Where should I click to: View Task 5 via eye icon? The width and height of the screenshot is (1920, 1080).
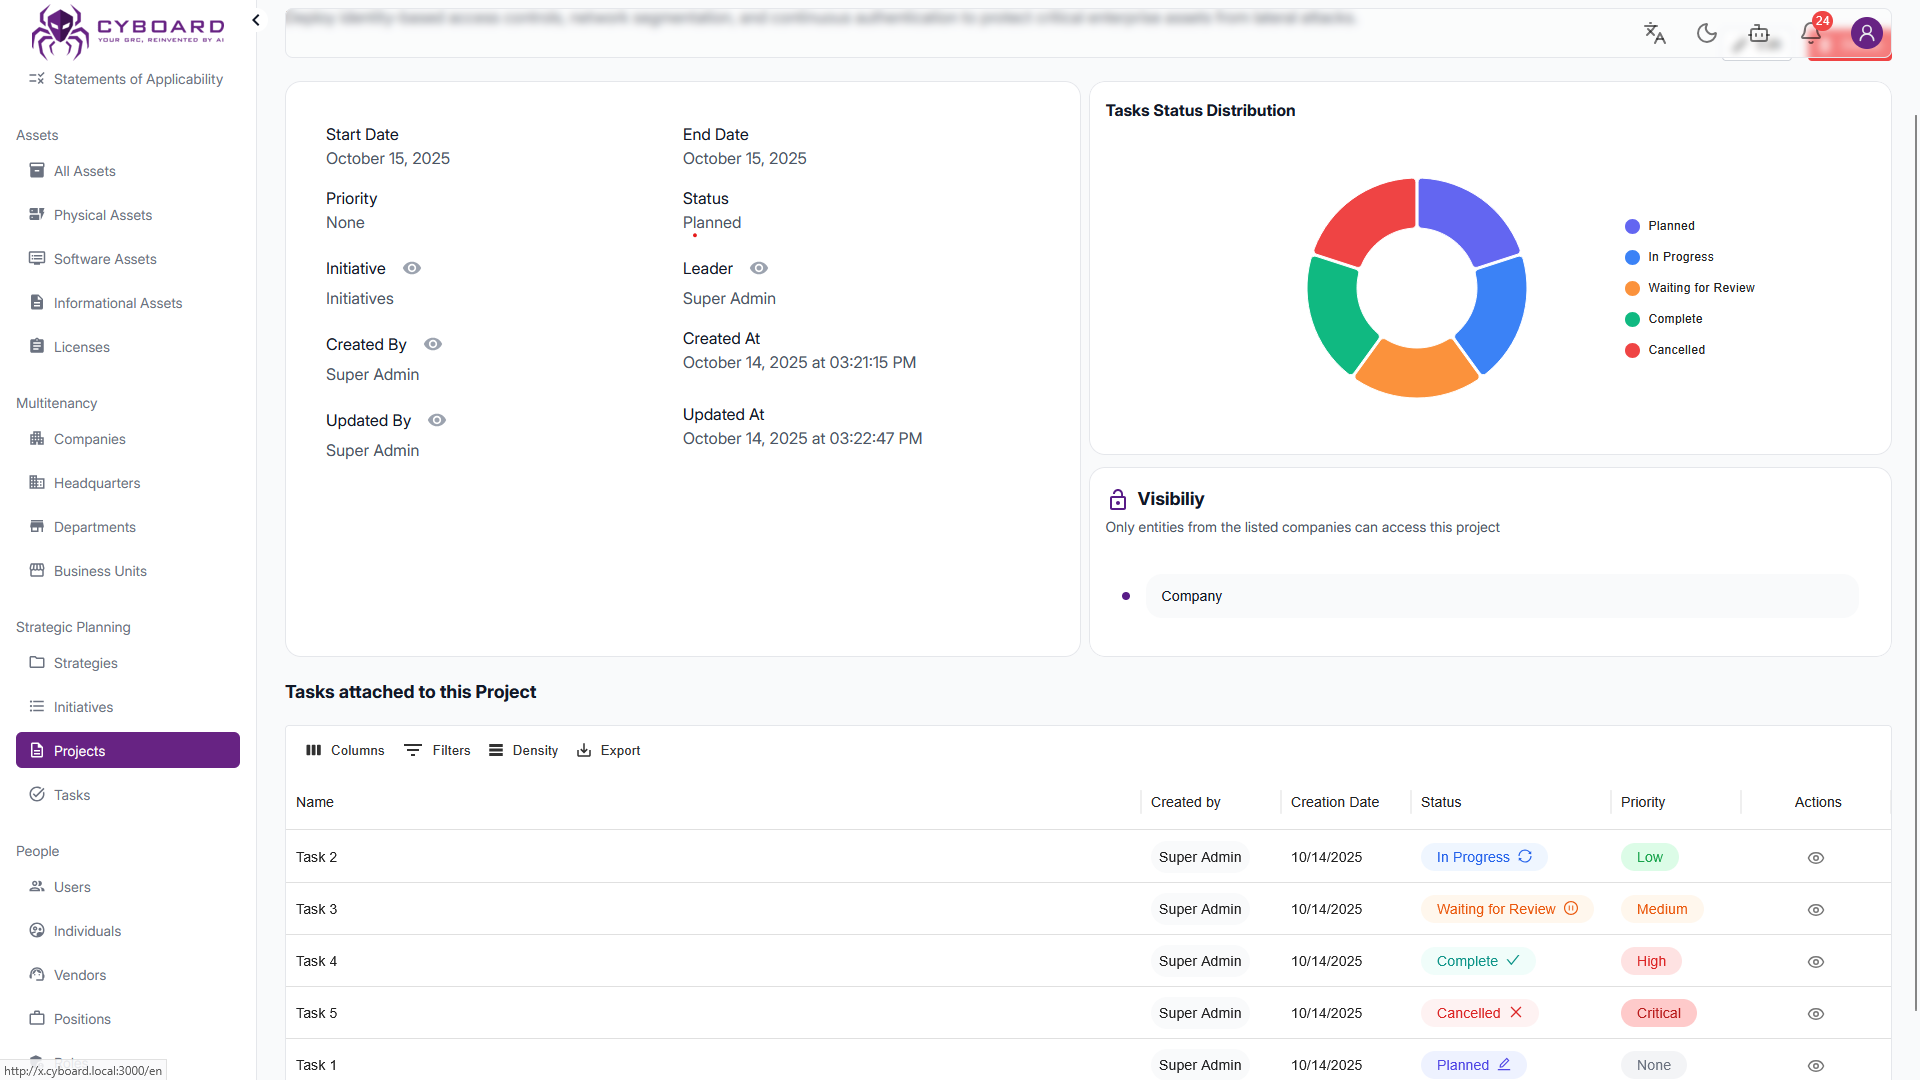[1816, 1014]
